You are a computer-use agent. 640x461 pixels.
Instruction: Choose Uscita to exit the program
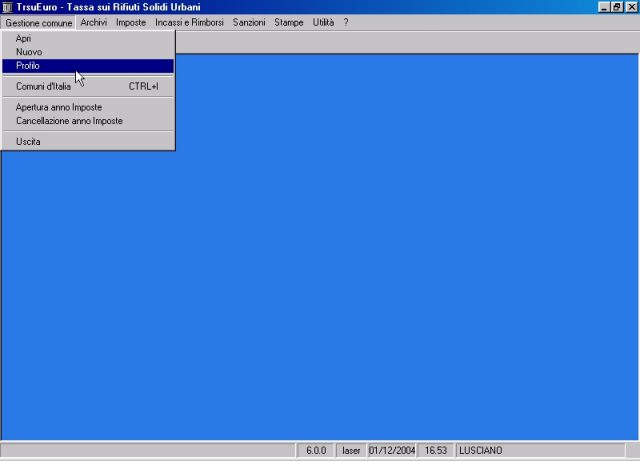(x=88, y=142)
